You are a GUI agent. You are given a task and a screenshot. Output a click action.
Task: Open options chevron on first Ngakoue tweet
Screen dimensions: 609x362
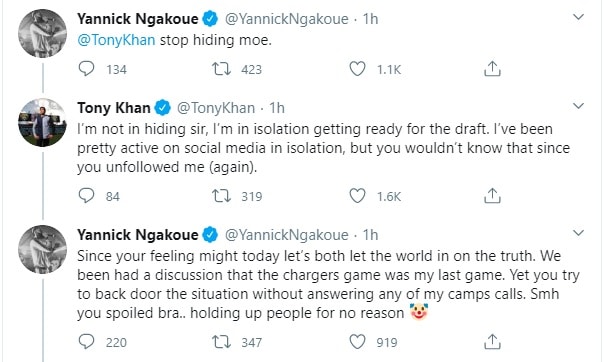coord(578,17)
